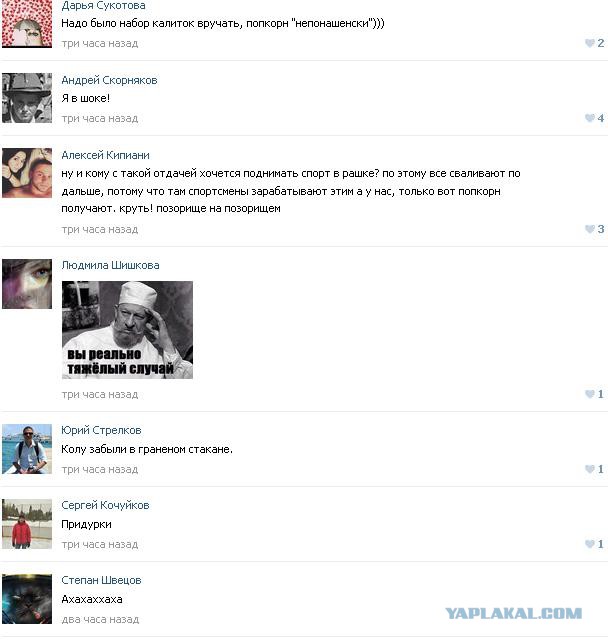Click the YAPLAKAL.COM watermark
Viewport: 608px width, 643px height.
click(x=514, y=613)
